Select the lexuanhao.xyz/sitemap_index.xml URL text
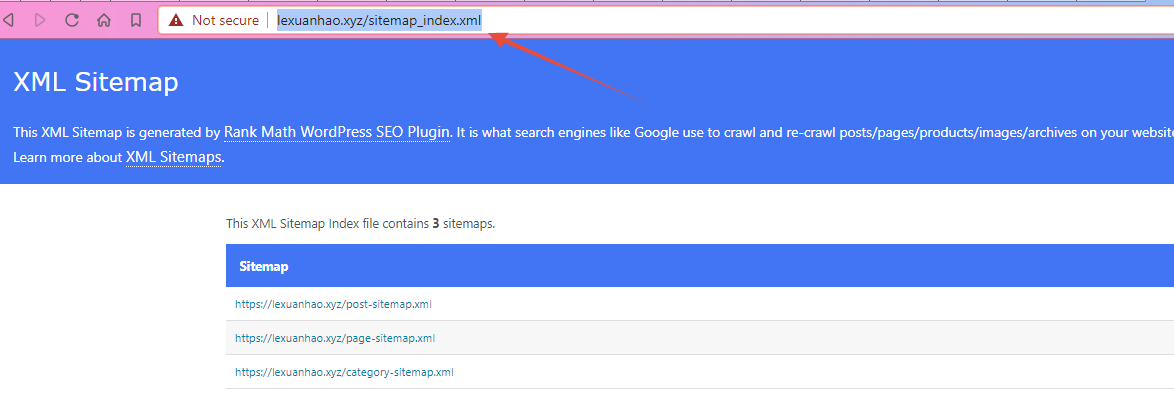This screenshot has height=418, width=1174. 379,20
